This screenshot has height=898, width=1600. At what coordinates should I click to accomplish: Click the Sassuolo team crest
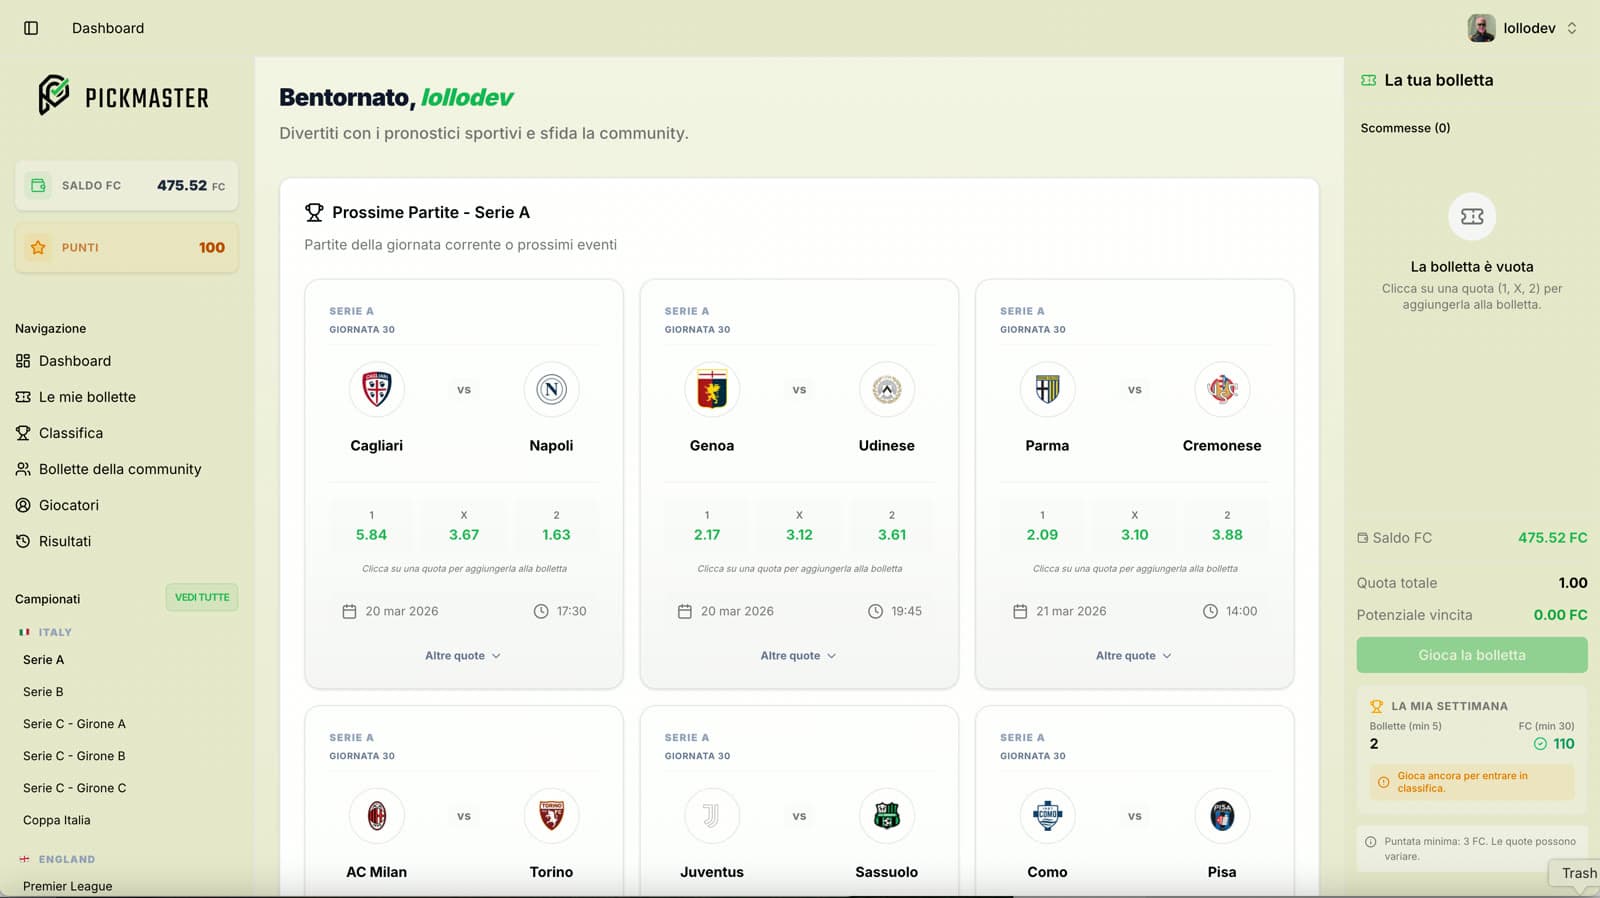pos(887,816)
